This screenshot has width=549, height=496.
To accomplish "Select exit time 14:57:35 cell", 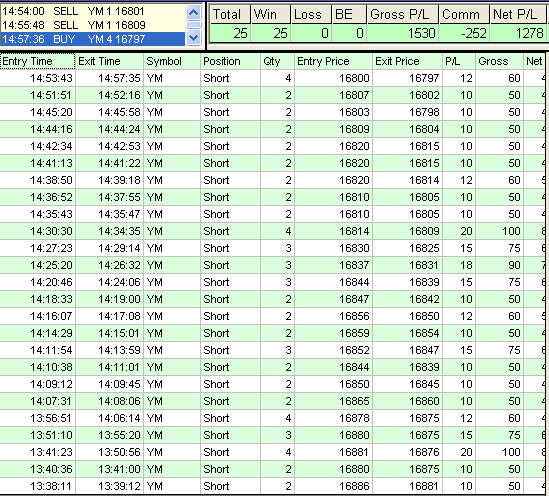I will 109,78.
